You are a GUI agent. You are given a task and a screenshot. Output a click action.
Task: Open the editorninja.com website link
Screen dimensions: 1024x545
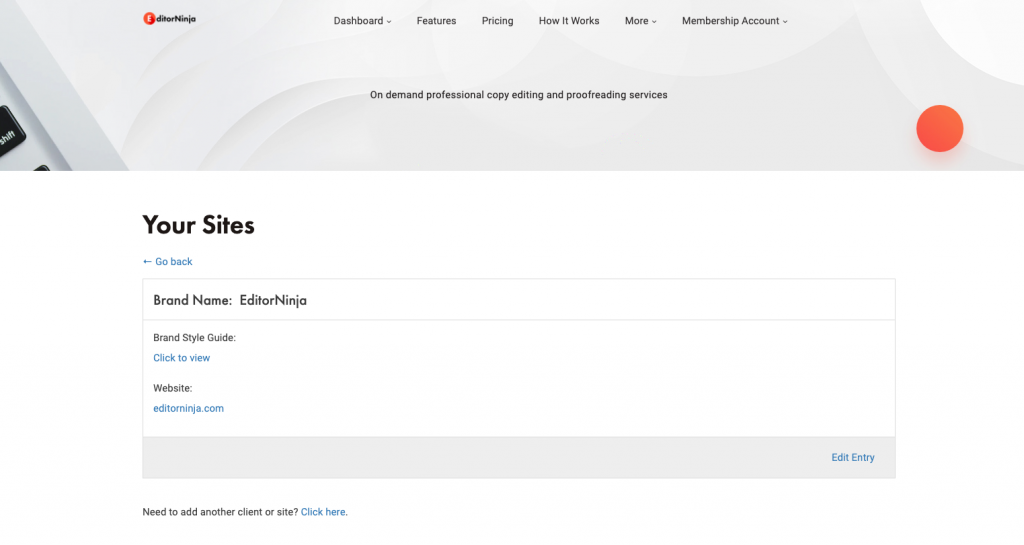pos(189,408)
